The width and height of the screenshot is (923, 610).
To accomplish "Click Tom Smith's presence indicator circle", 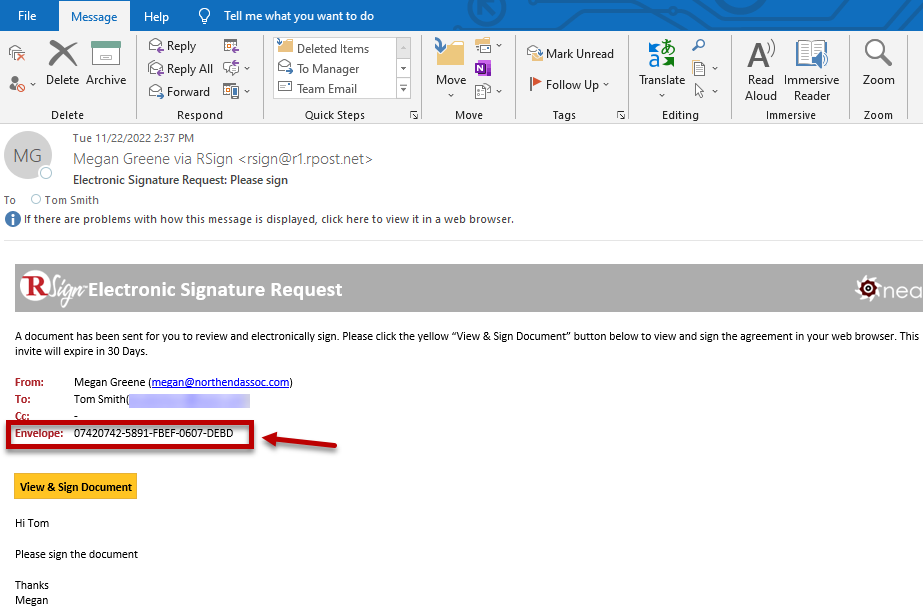I will [36, 199].
